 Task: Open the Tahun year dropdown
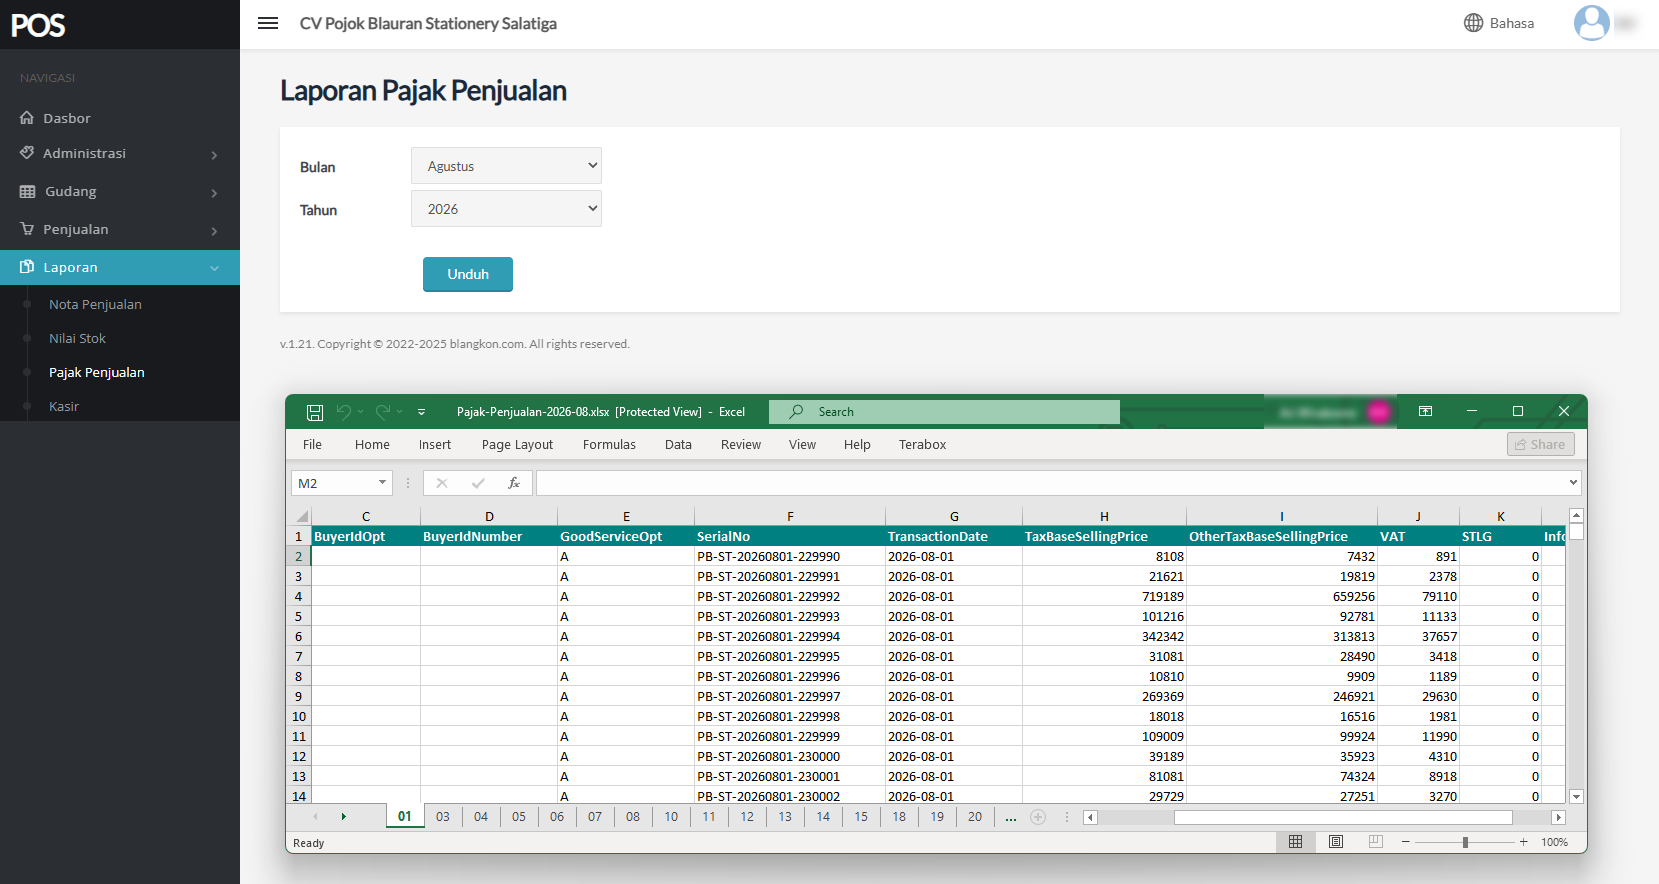(506, 209)
